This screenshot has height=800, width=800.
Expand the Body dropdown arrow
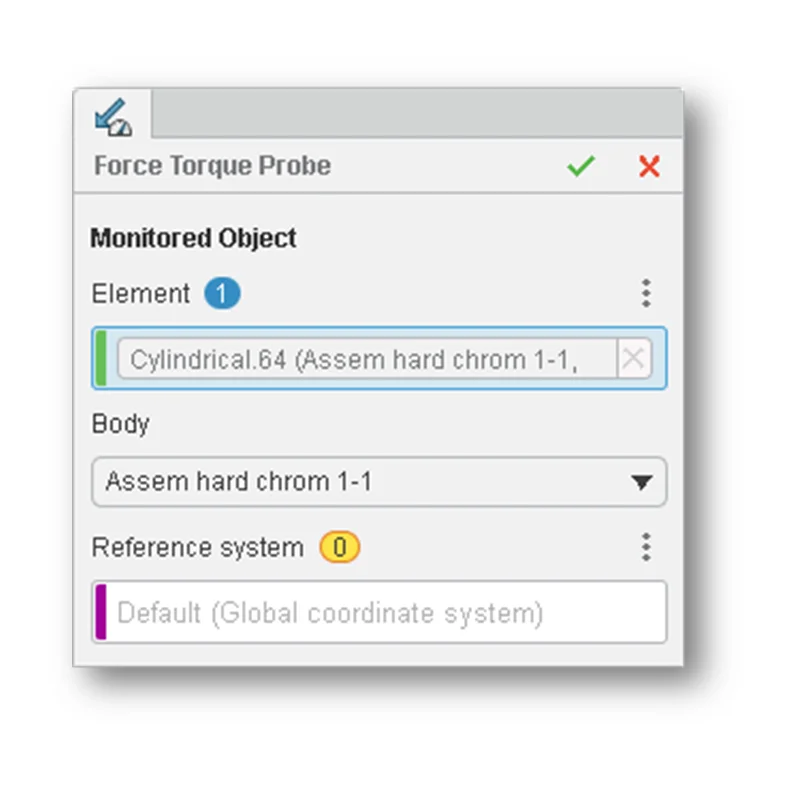pyautogui.click(x=642, y=483)
